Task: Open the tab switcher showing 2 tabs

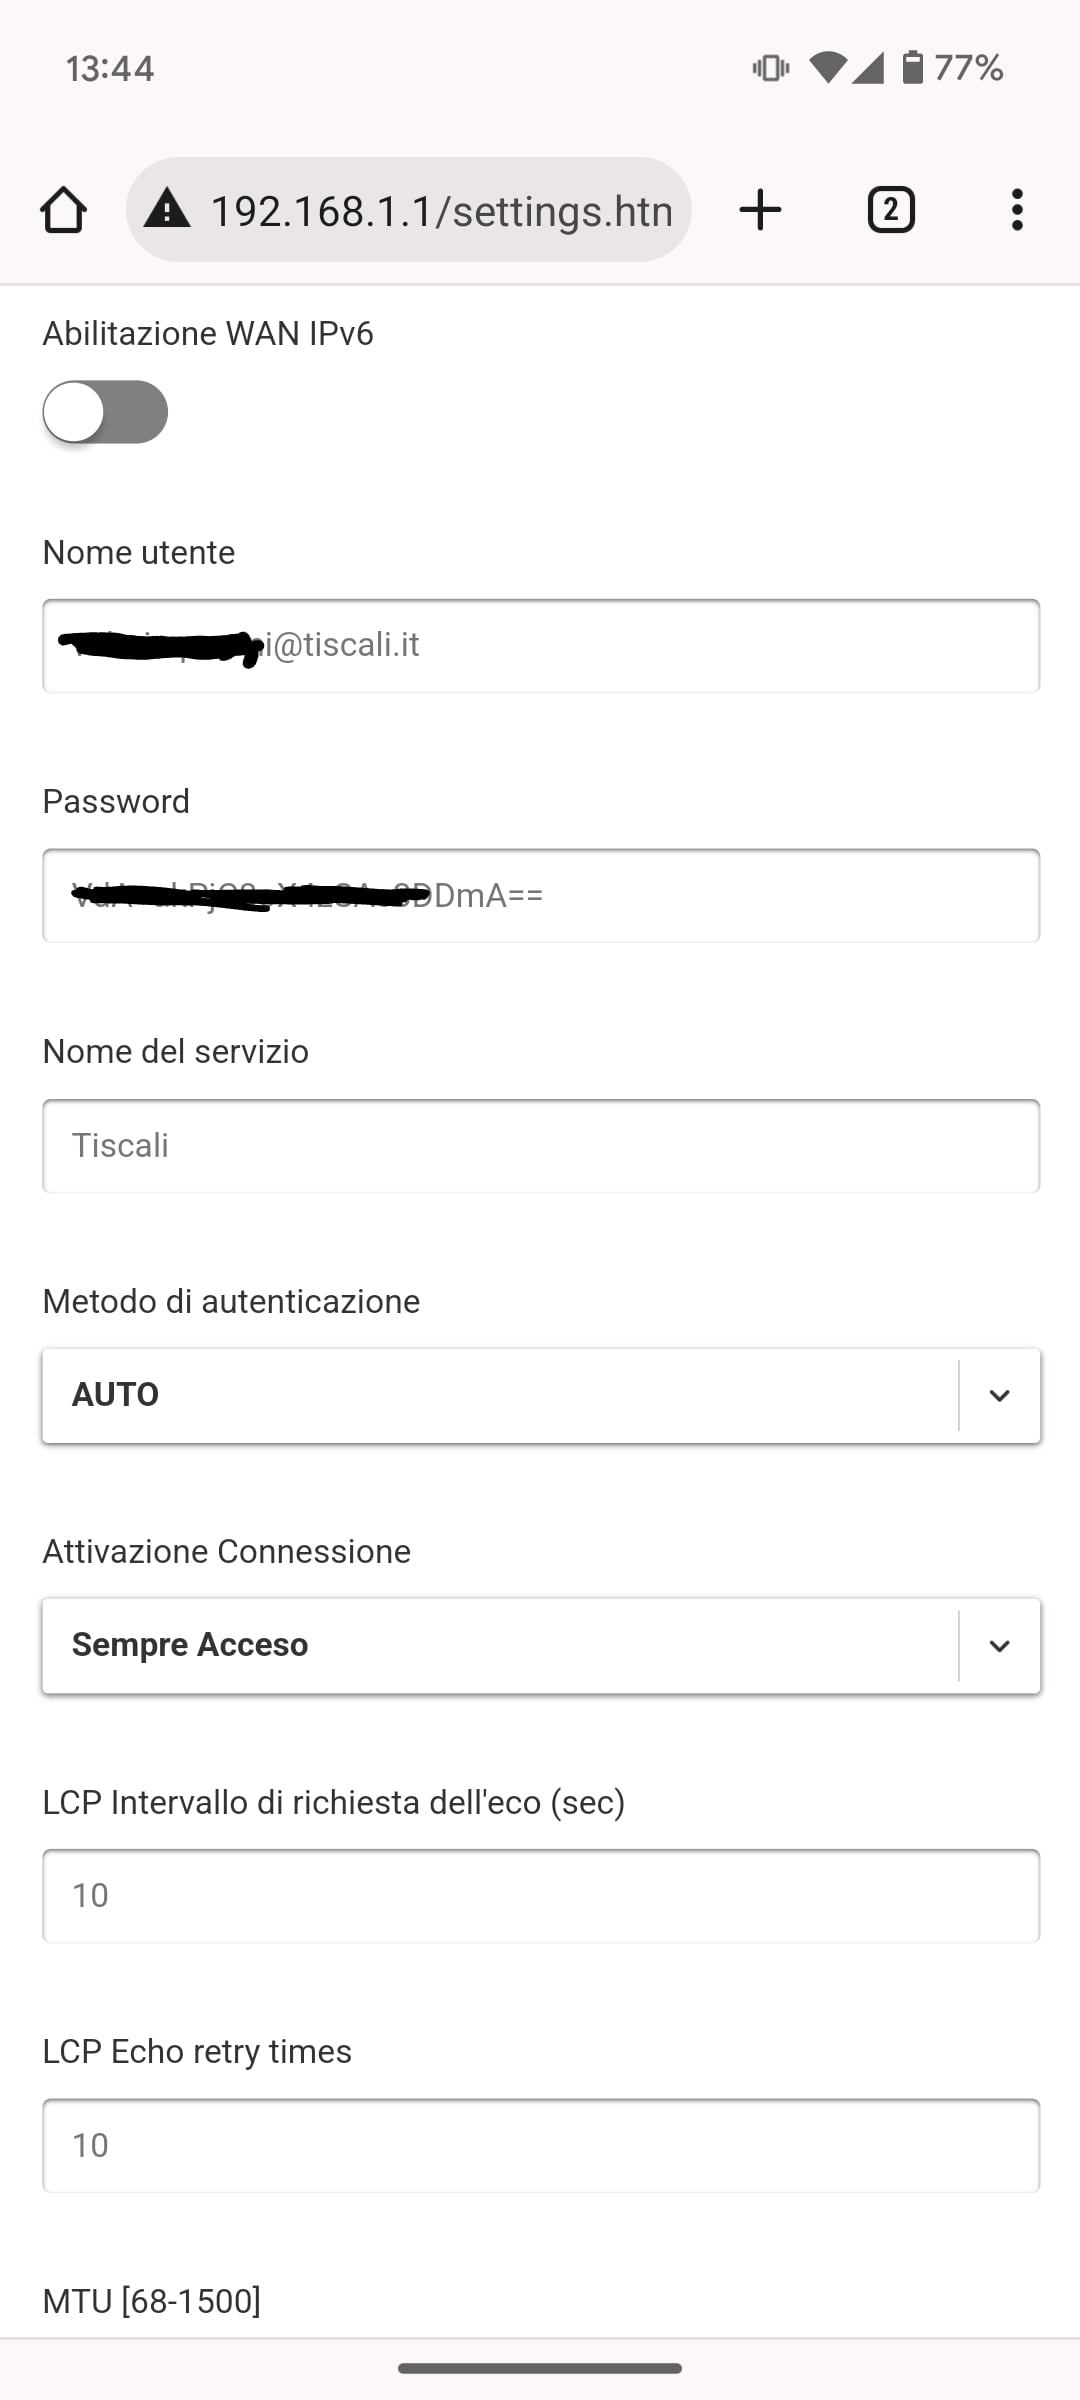Action: tap(891, 210)
